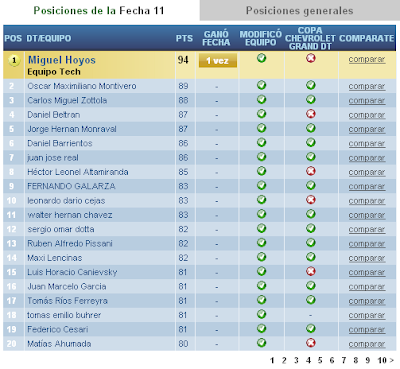The width and height of the screenshot is (400, 369).
Task: Click leonardo dario cejas's red cross icon
Action: [x=311, y=200]
